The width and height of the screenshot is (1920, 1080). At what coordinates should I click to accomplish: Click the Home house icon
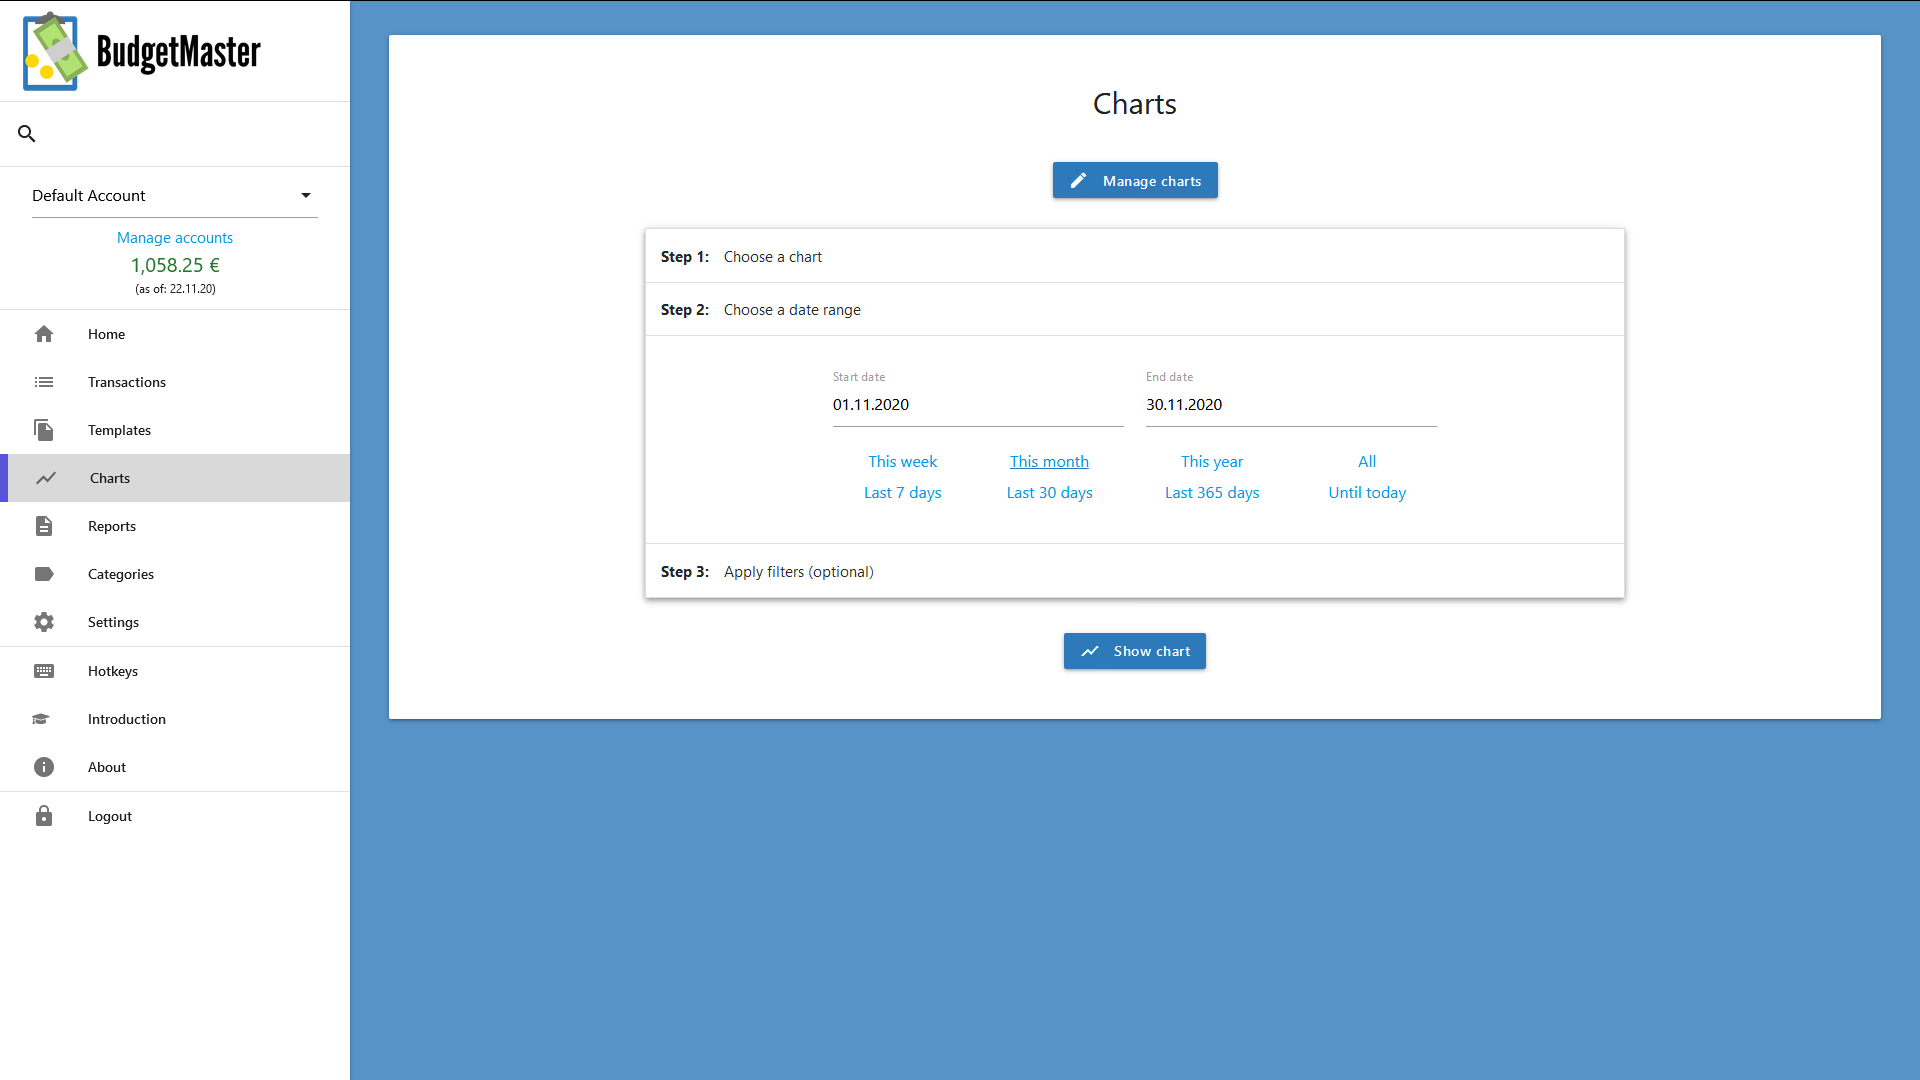pos(44,334)
